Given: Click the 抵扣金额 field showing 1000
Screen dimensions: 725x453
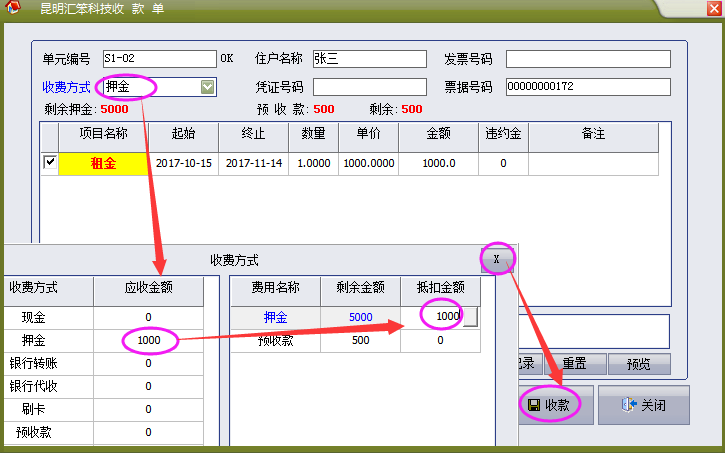Looking at the screenshot, I should [432, 317].
